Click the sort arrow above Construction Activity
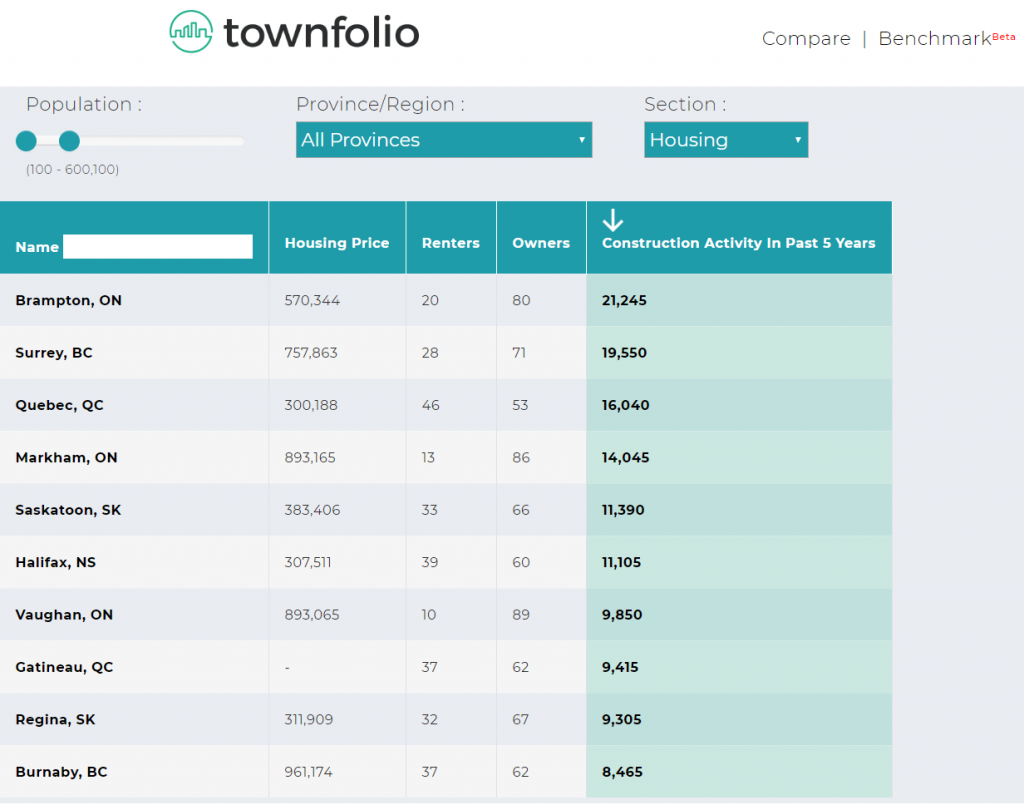Image resolution: width=1024 pixels, height=805 pixels. click(x=613, y=221)
